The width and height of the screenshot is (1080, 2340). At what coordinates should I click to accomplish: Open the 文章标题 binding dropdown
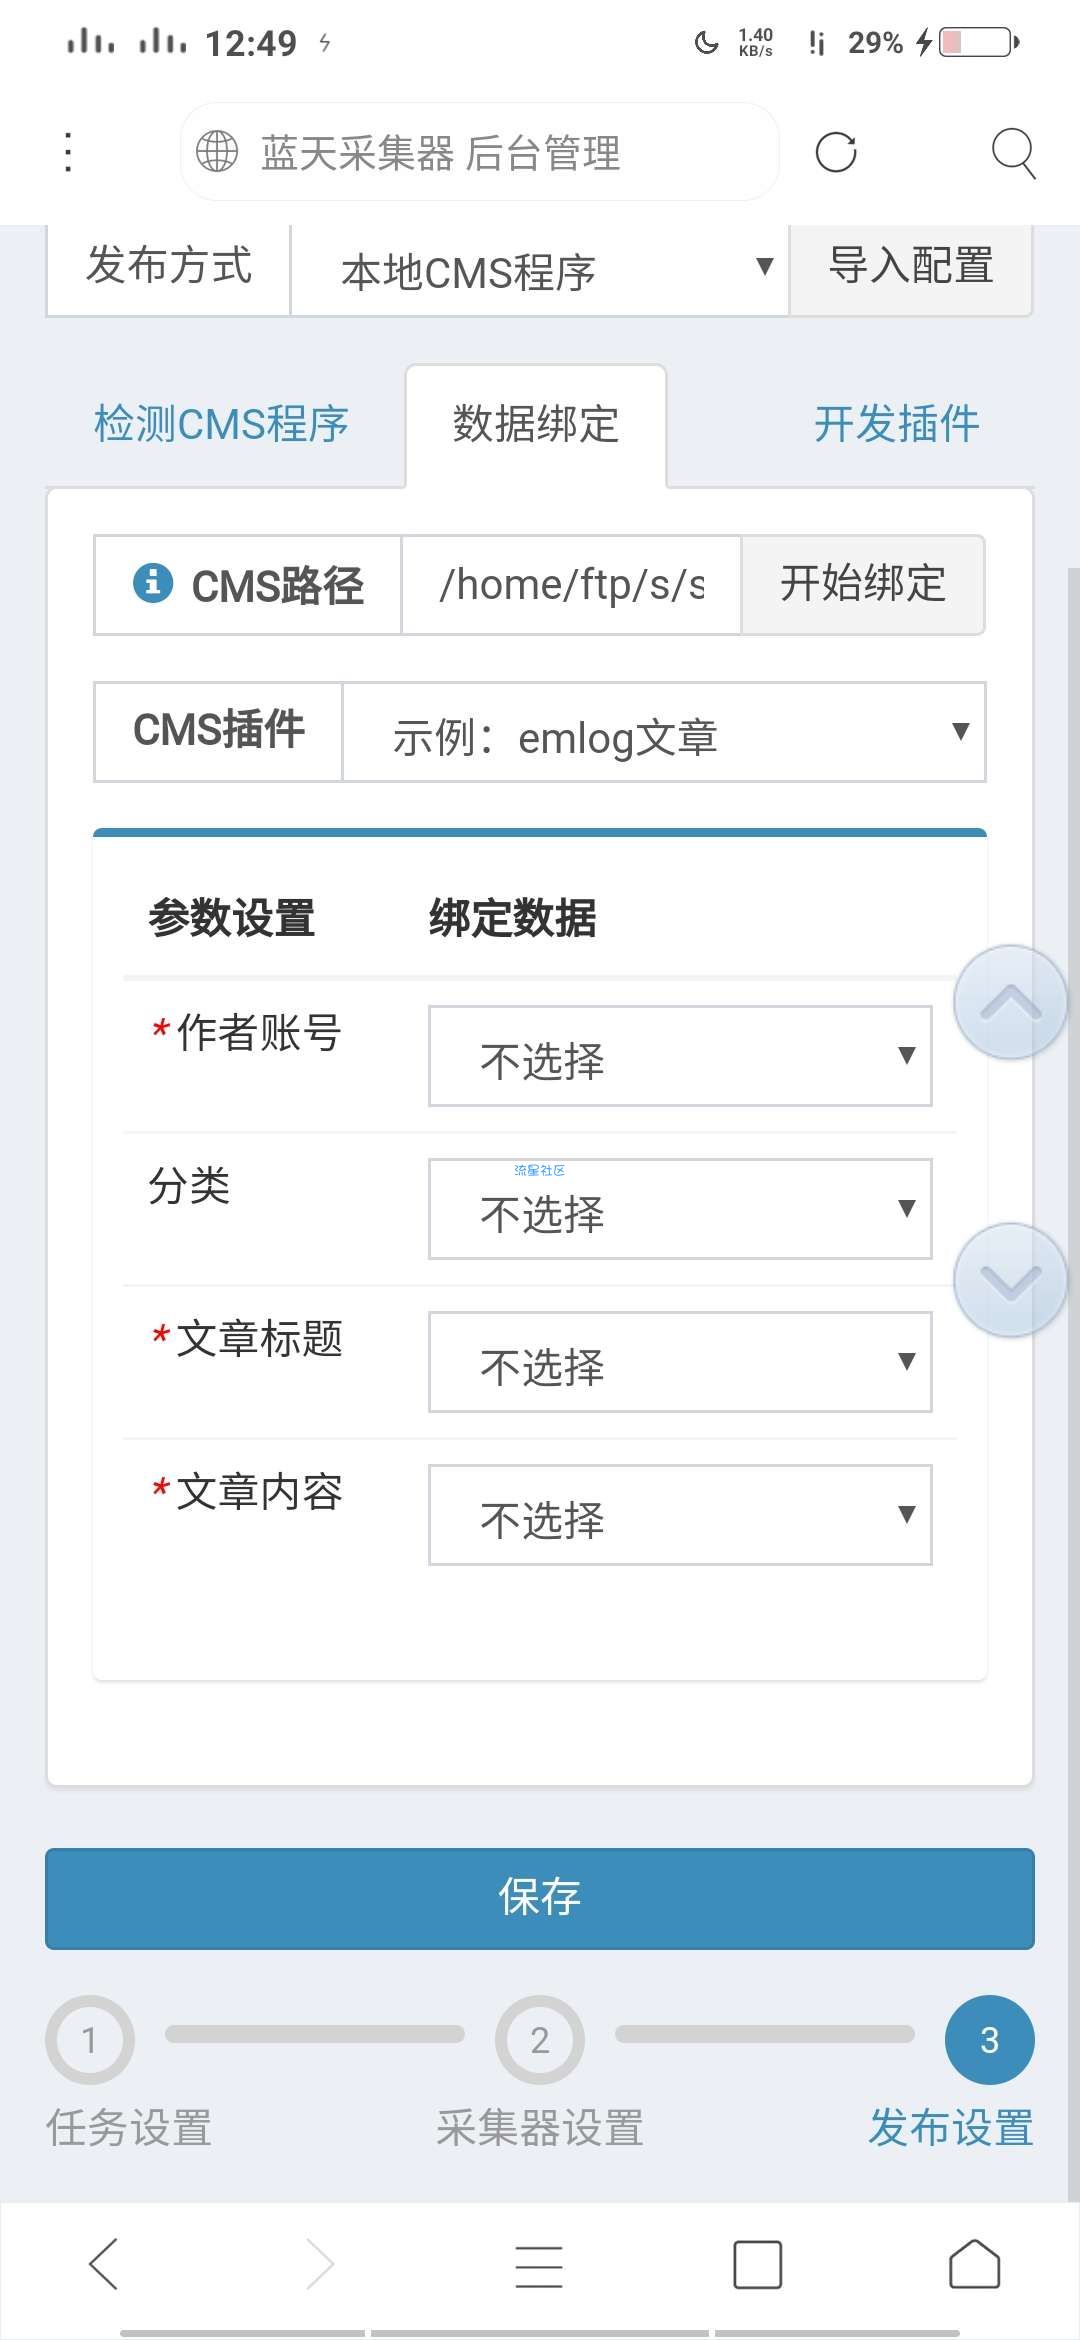pos(680,1362)
